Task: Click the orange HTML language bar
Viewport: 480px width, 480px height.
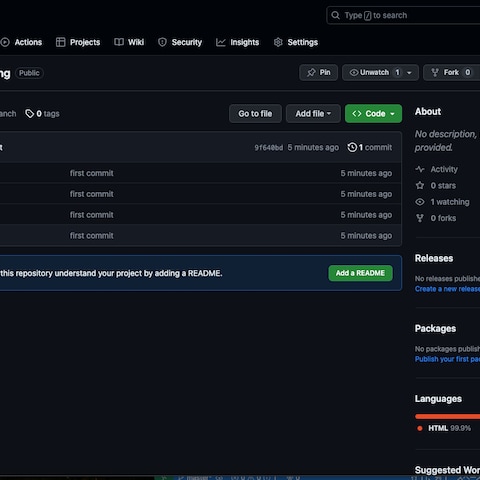Action: [x=447, y=416]
